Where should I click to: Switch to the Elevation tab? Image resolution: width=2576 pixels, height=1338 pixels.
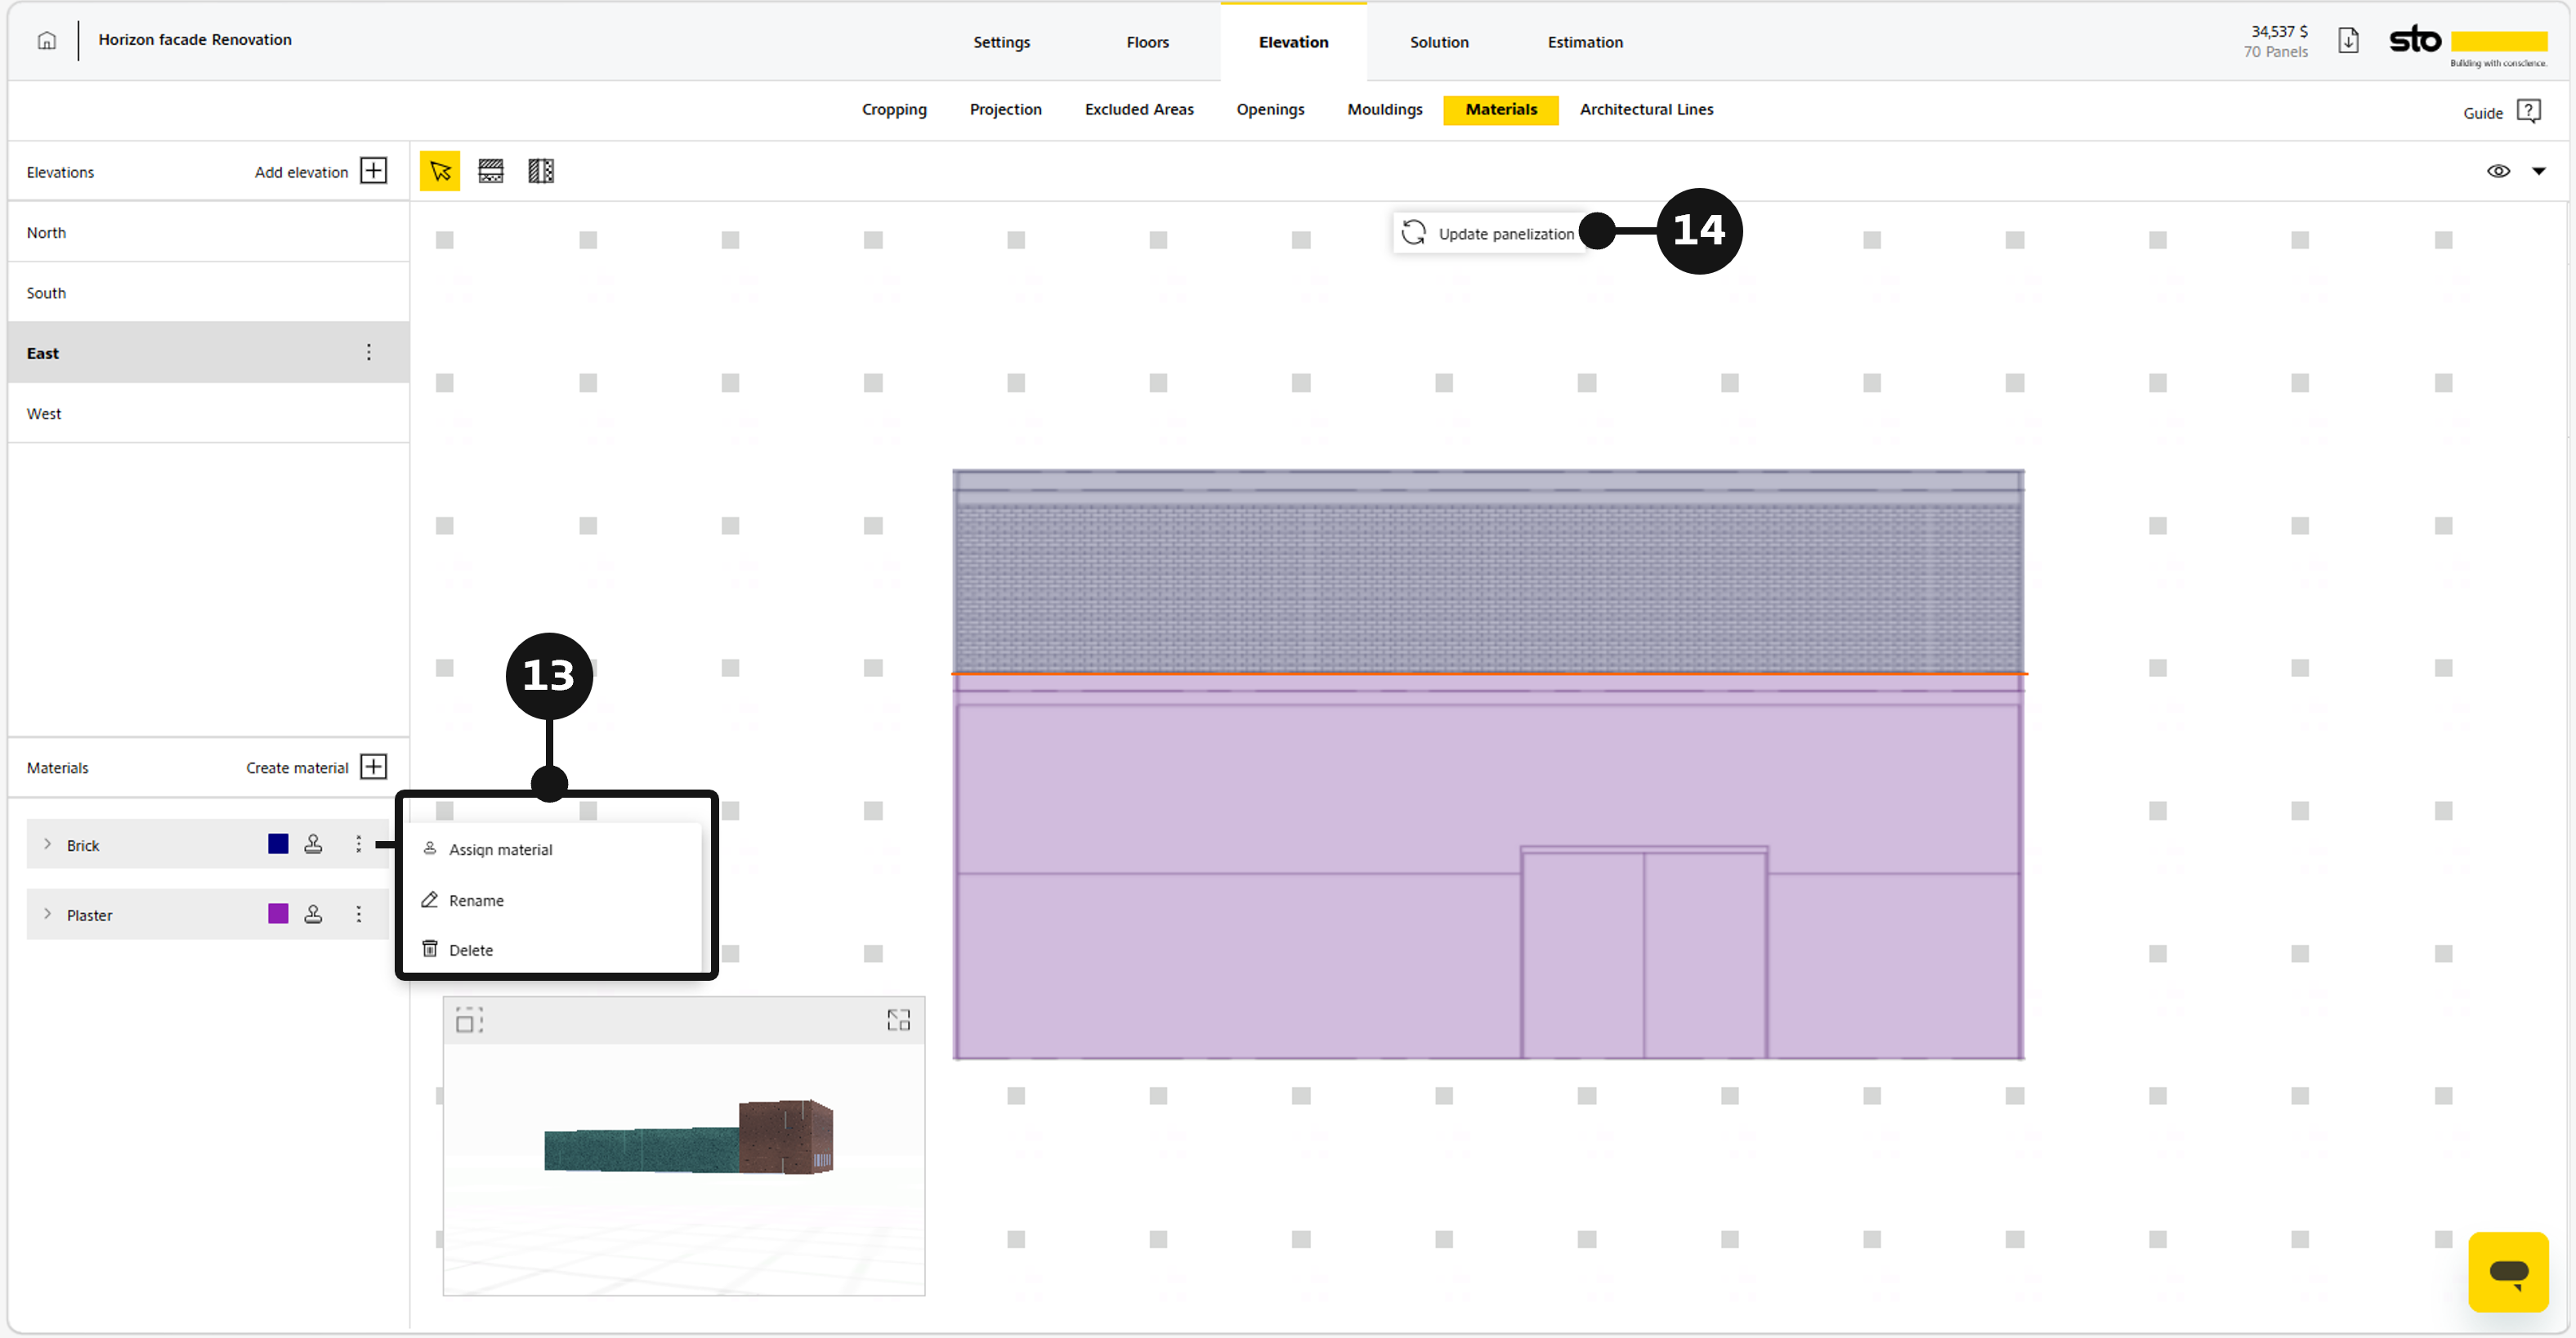1293,42
